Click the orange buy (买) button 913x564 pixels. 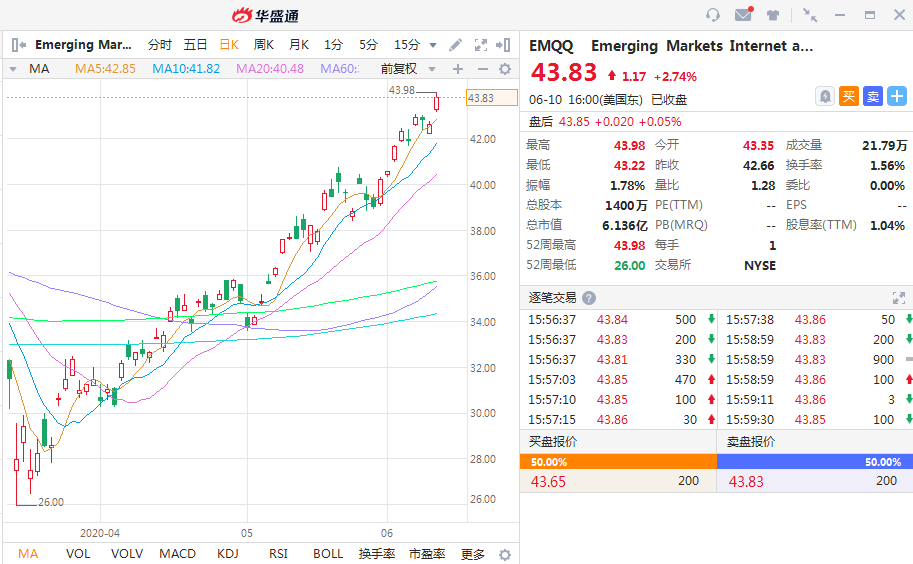coord(849,97)
